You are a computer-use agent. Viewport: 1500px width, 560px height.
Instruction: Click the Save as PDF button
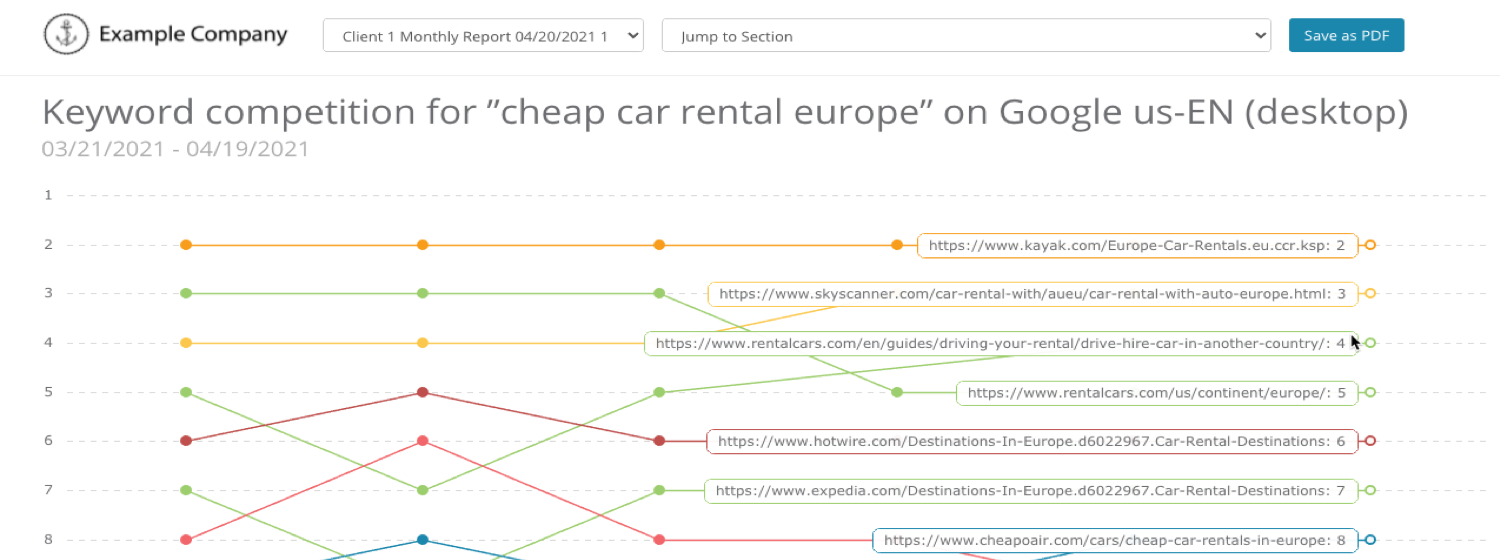point(1346,36)
